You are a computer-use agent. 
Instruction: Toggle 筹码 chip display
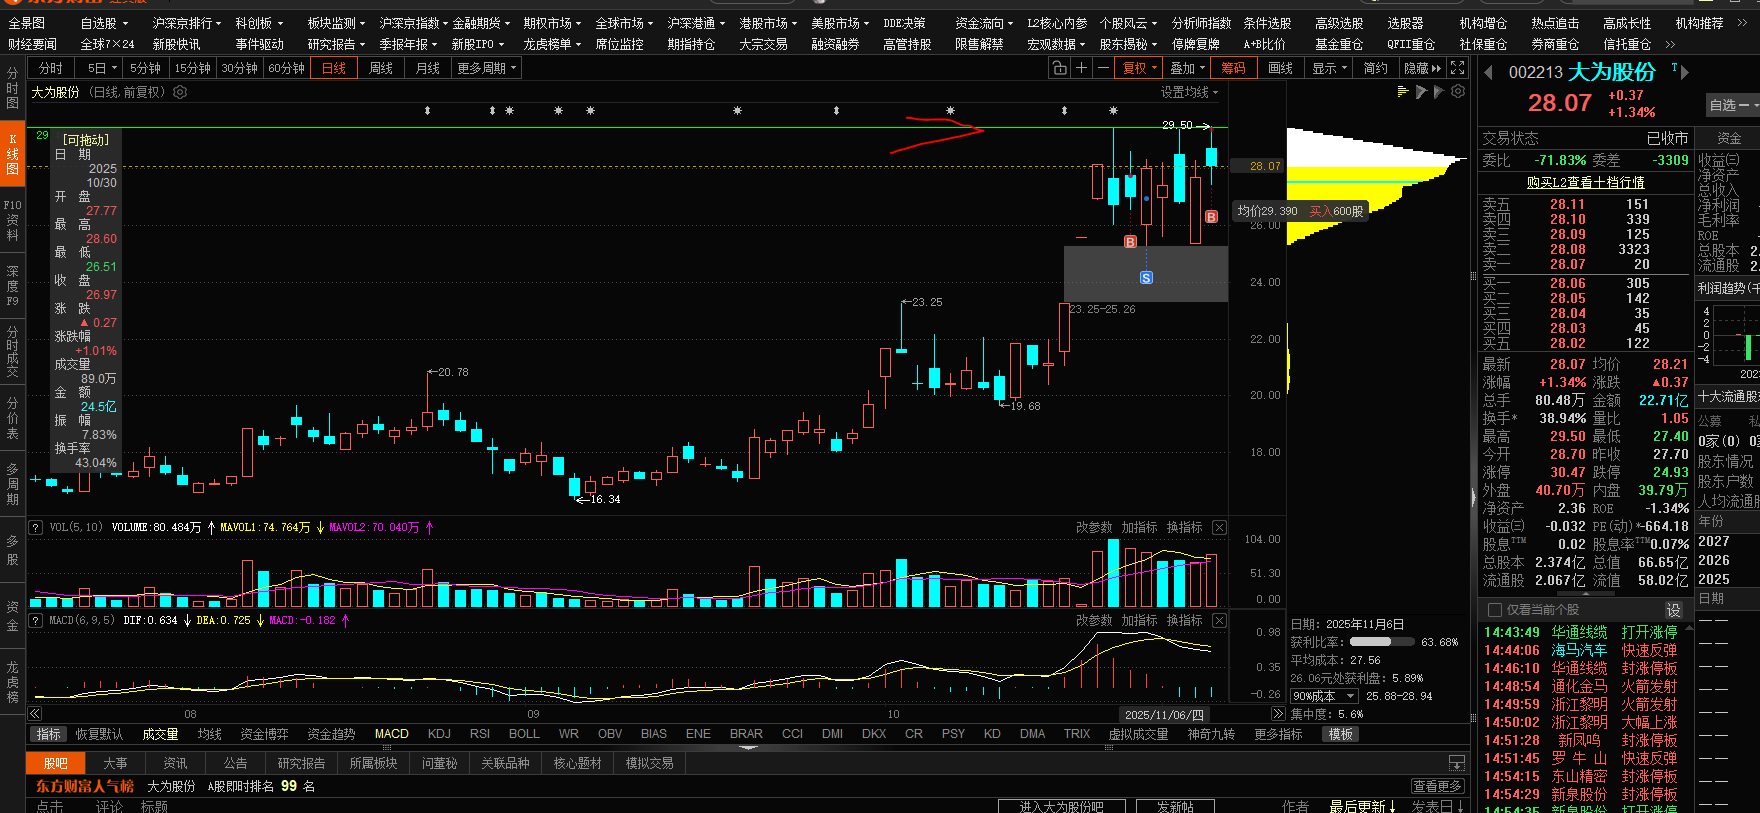pos(1234,68)
